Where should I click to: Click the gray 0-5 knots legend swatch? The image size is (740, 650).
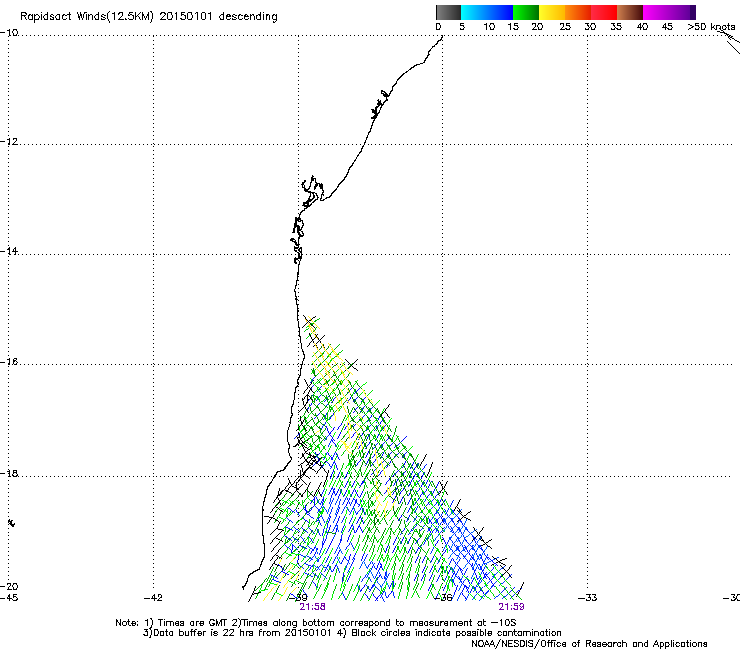coord(448,12)
